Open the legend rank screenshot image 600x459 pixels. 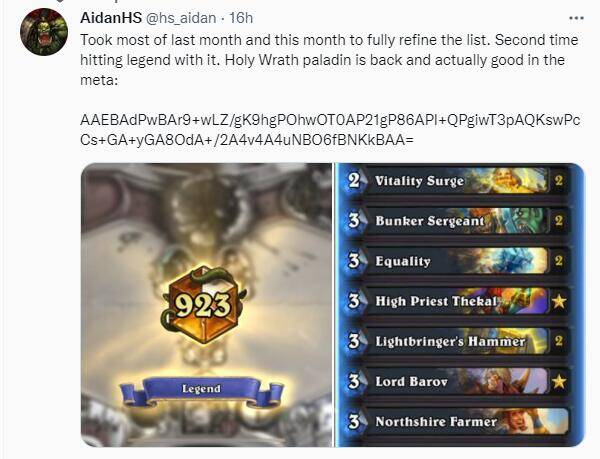point(207,305)
